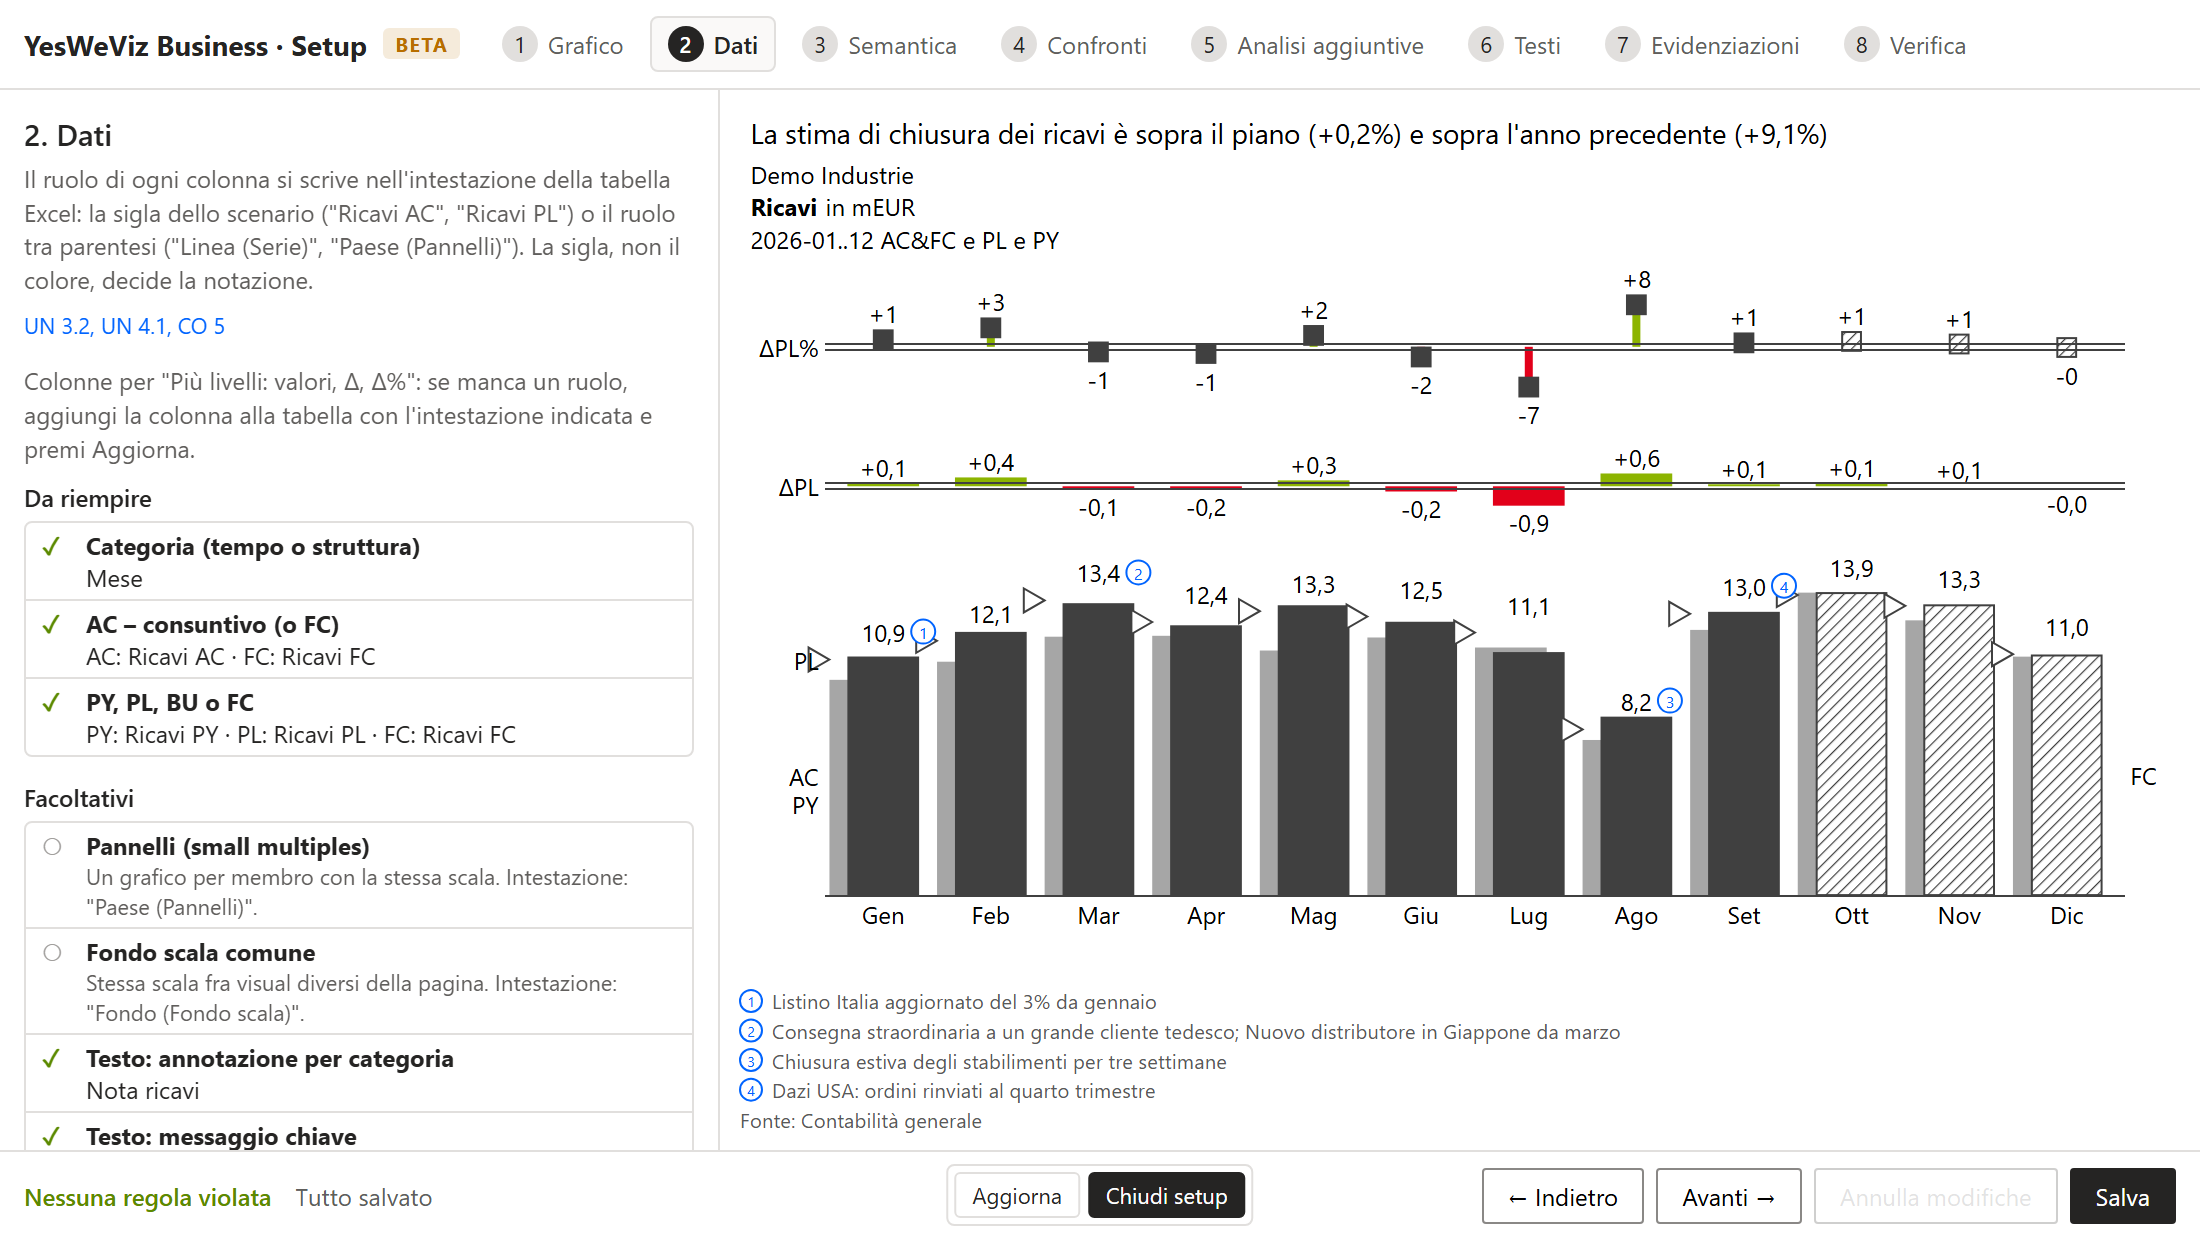Go to step 5 Analisi aggiuntive
The width and height of the screenshot is (2200, 1240).
[1308, 45]
